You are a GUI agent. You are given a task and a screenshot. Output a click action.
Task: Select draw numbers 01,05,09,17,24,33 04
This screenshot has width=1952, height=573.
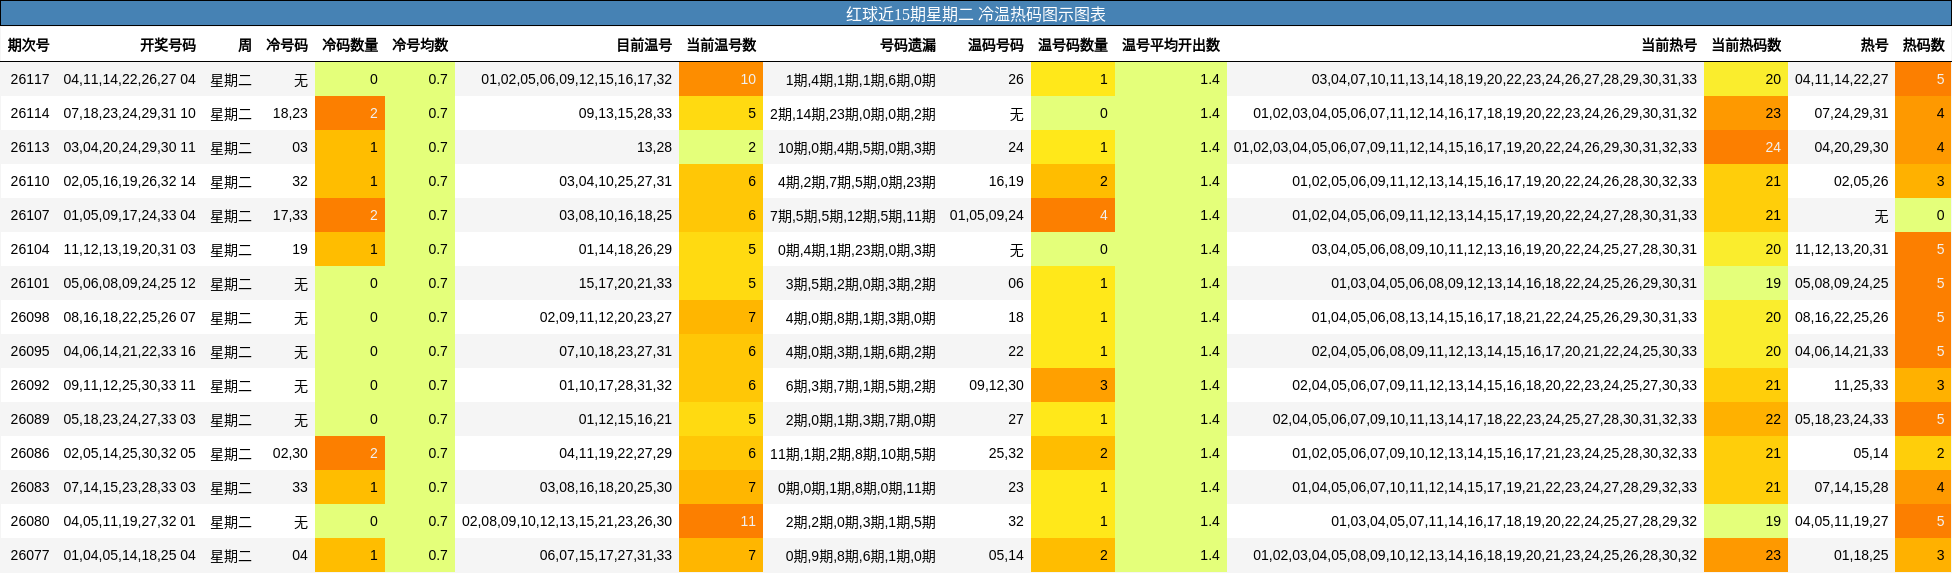[x=130, y=215]
